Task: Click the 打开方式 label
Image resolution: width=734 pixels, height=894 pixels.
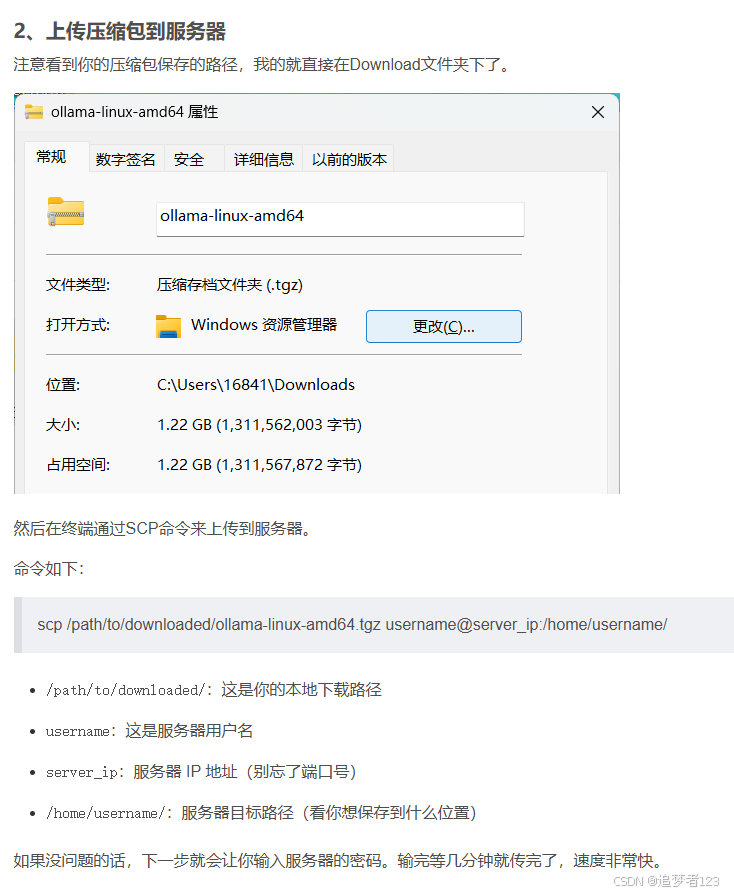Action: point(78,325)
